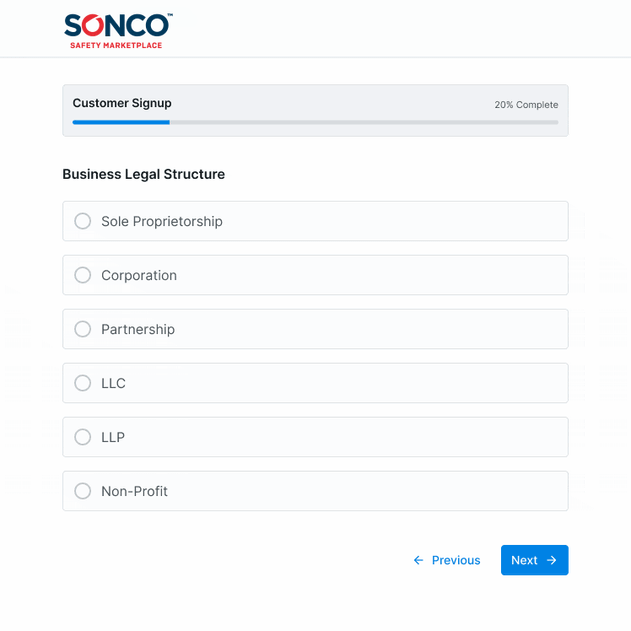The image size is (631, 631).
Task: Click the Customer Signup header title
Action: coord(122,103)
